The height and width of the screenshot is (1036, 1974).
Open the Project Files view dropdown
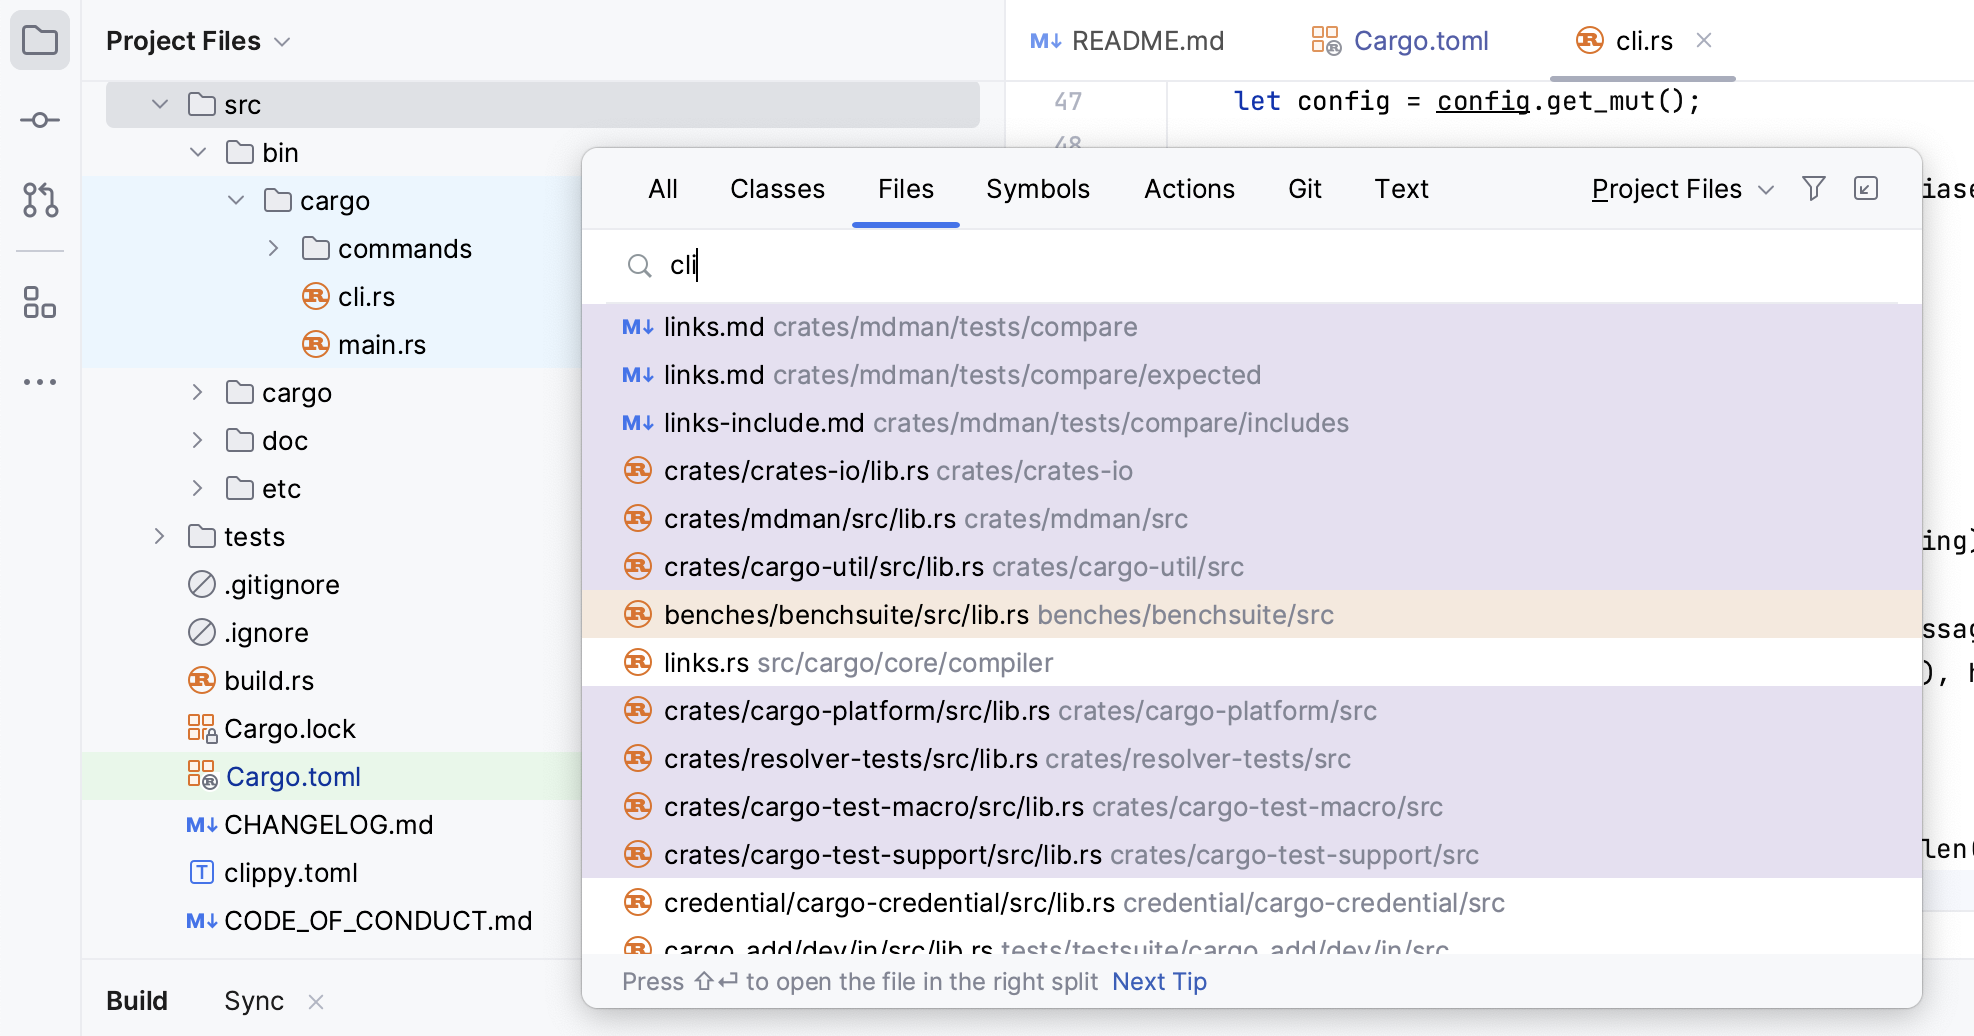pos(281,41)
